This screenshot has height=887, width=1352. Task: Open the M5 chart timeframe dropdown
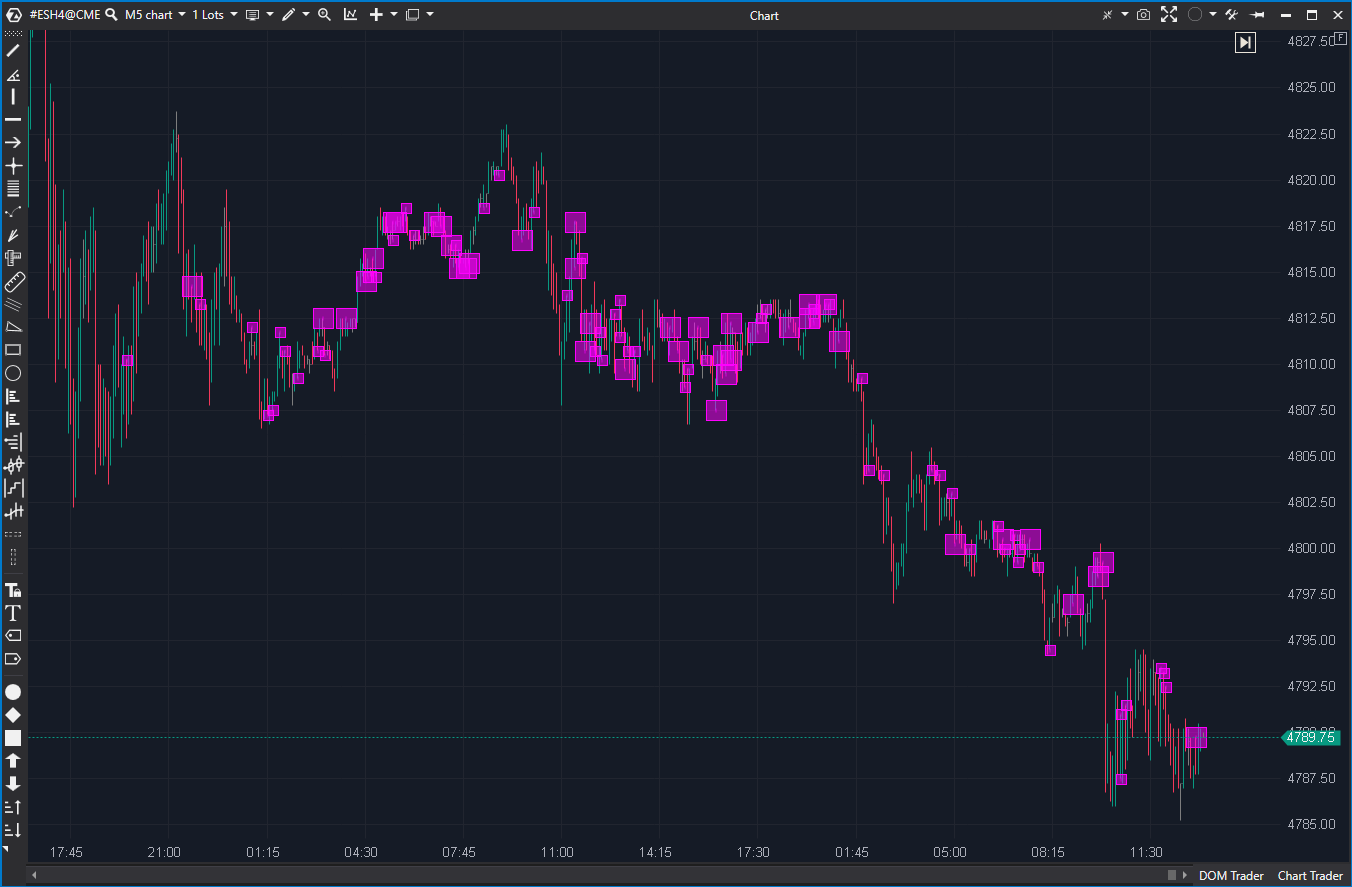[155, 15]
